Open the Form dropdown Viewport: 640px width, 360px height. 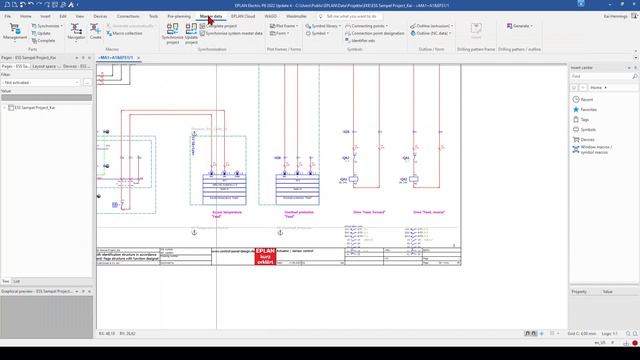point(280,33)
